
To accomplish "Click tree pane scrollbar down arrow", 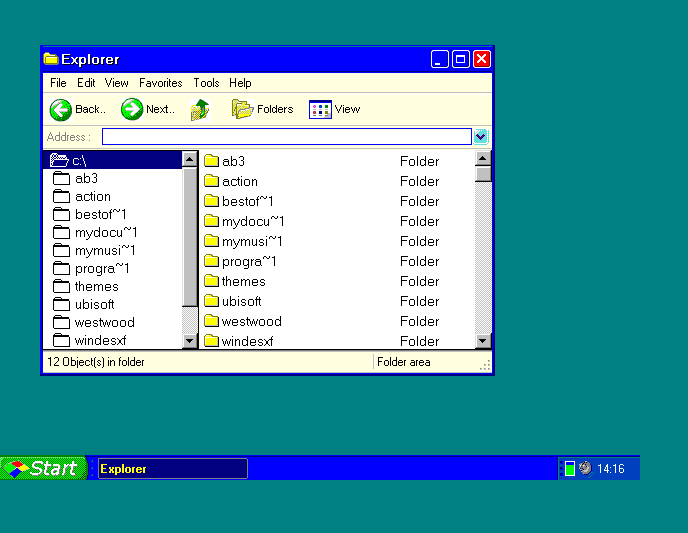I will point(190,340).
